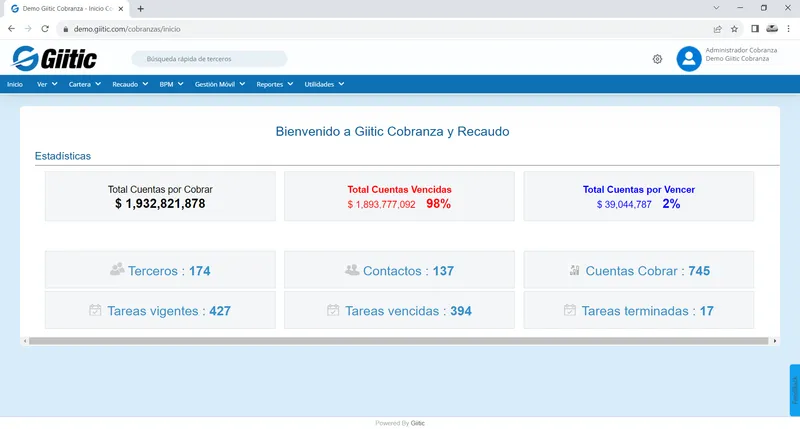Go forward with the browser forward arrow

click(28, 29)
